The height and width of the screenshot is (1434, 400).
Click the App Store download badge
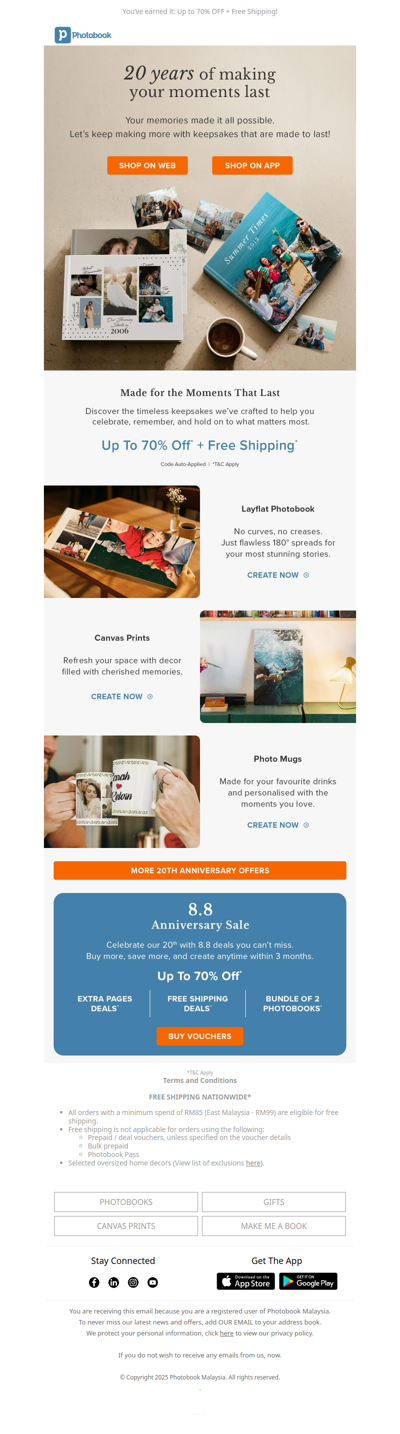tap(246, 1281)
